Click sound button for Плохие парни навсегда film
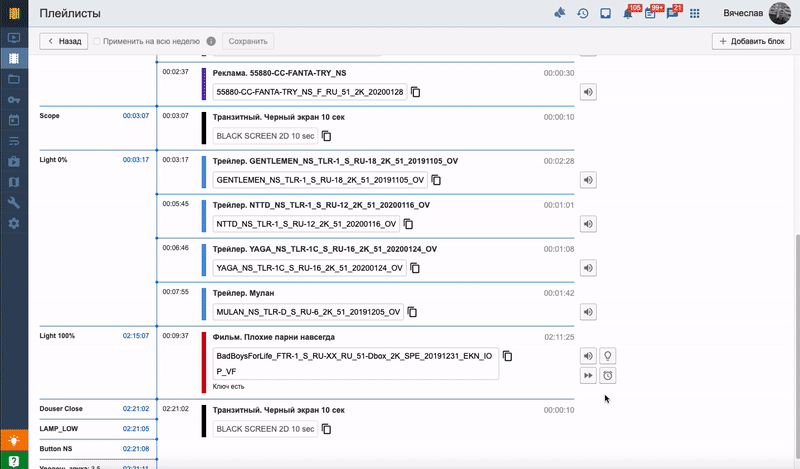 click(588, 356)
